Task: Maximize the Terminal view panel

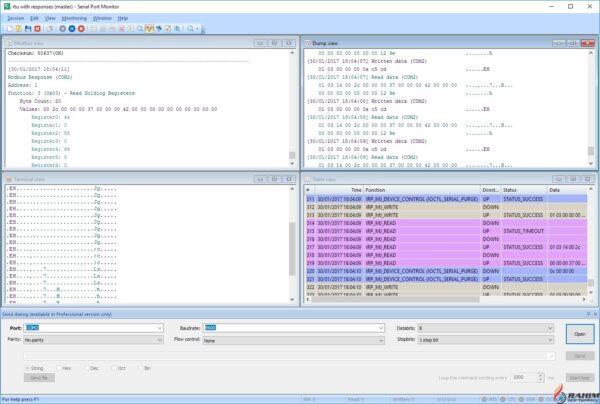Action: point(274,179)
